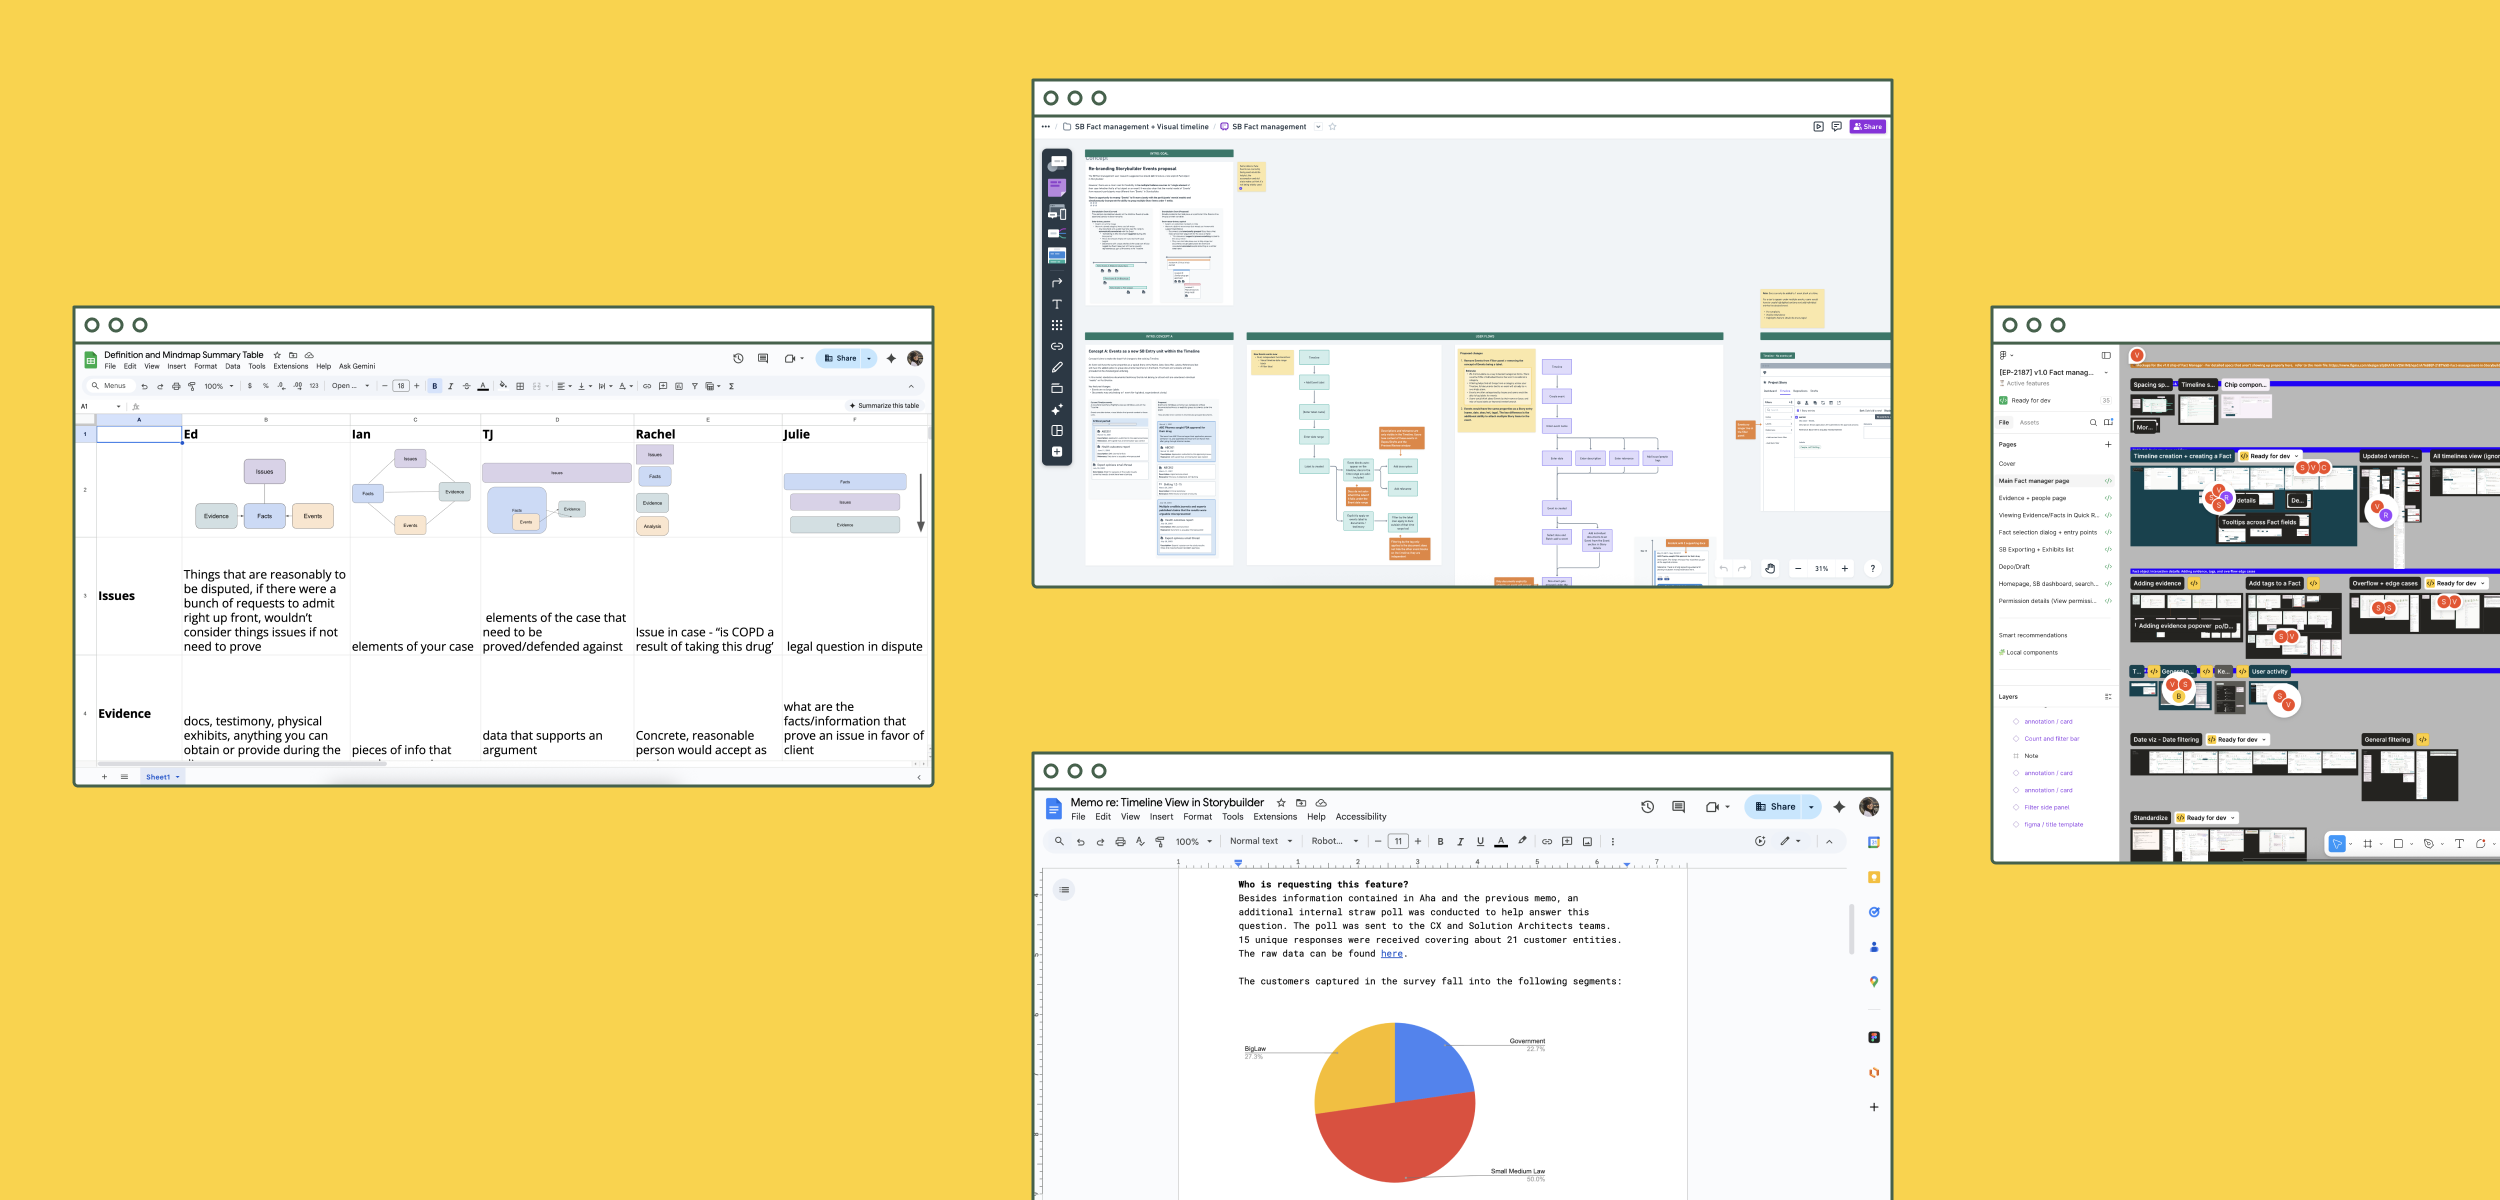Open the Google Calendar side panel icon
Viewport: 2500px width, 1200px height.
[1874, 843]
